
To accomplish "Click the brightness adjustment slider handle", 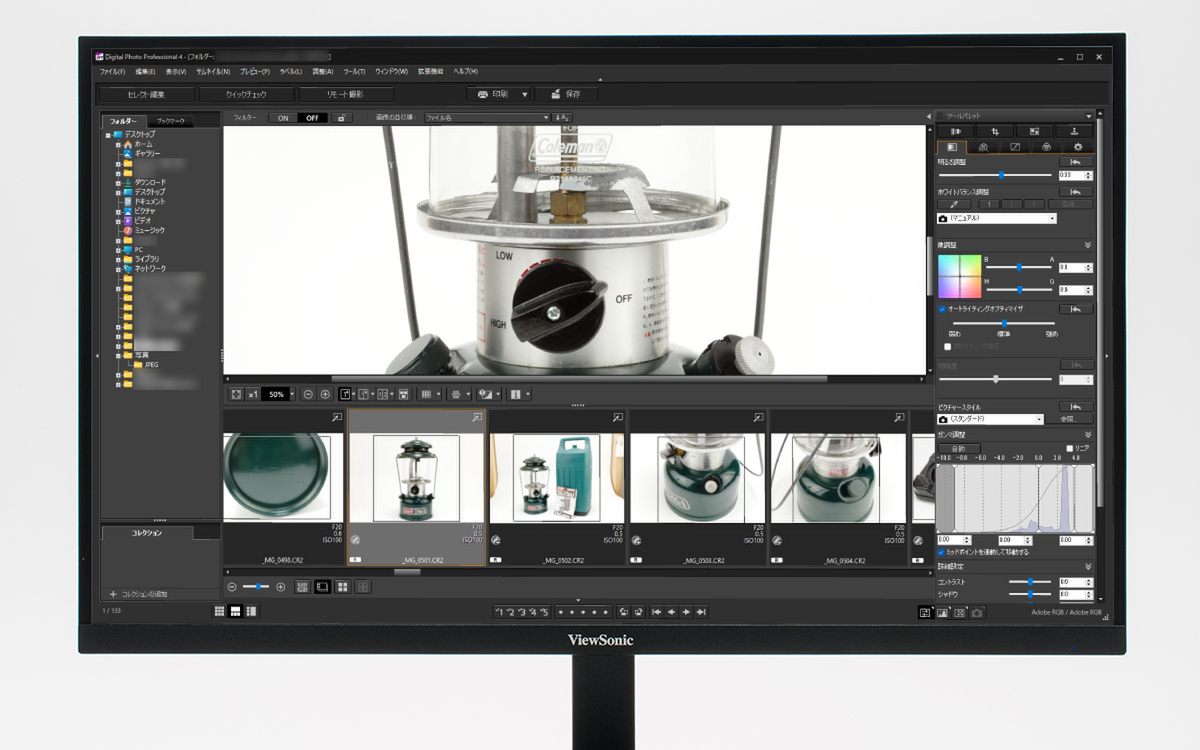I will click(x=1001, y=175).
